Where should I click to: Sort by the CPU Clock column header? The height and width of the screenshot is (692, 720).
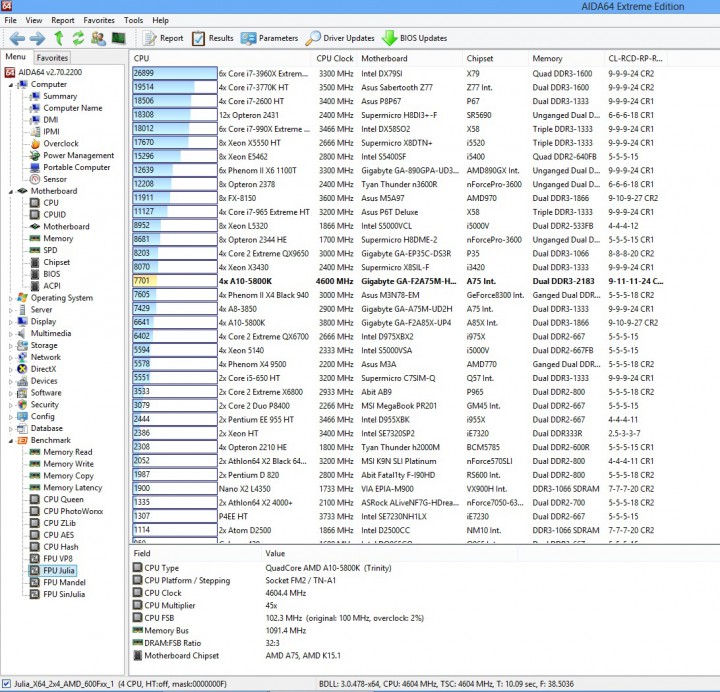tap(335, 58)
